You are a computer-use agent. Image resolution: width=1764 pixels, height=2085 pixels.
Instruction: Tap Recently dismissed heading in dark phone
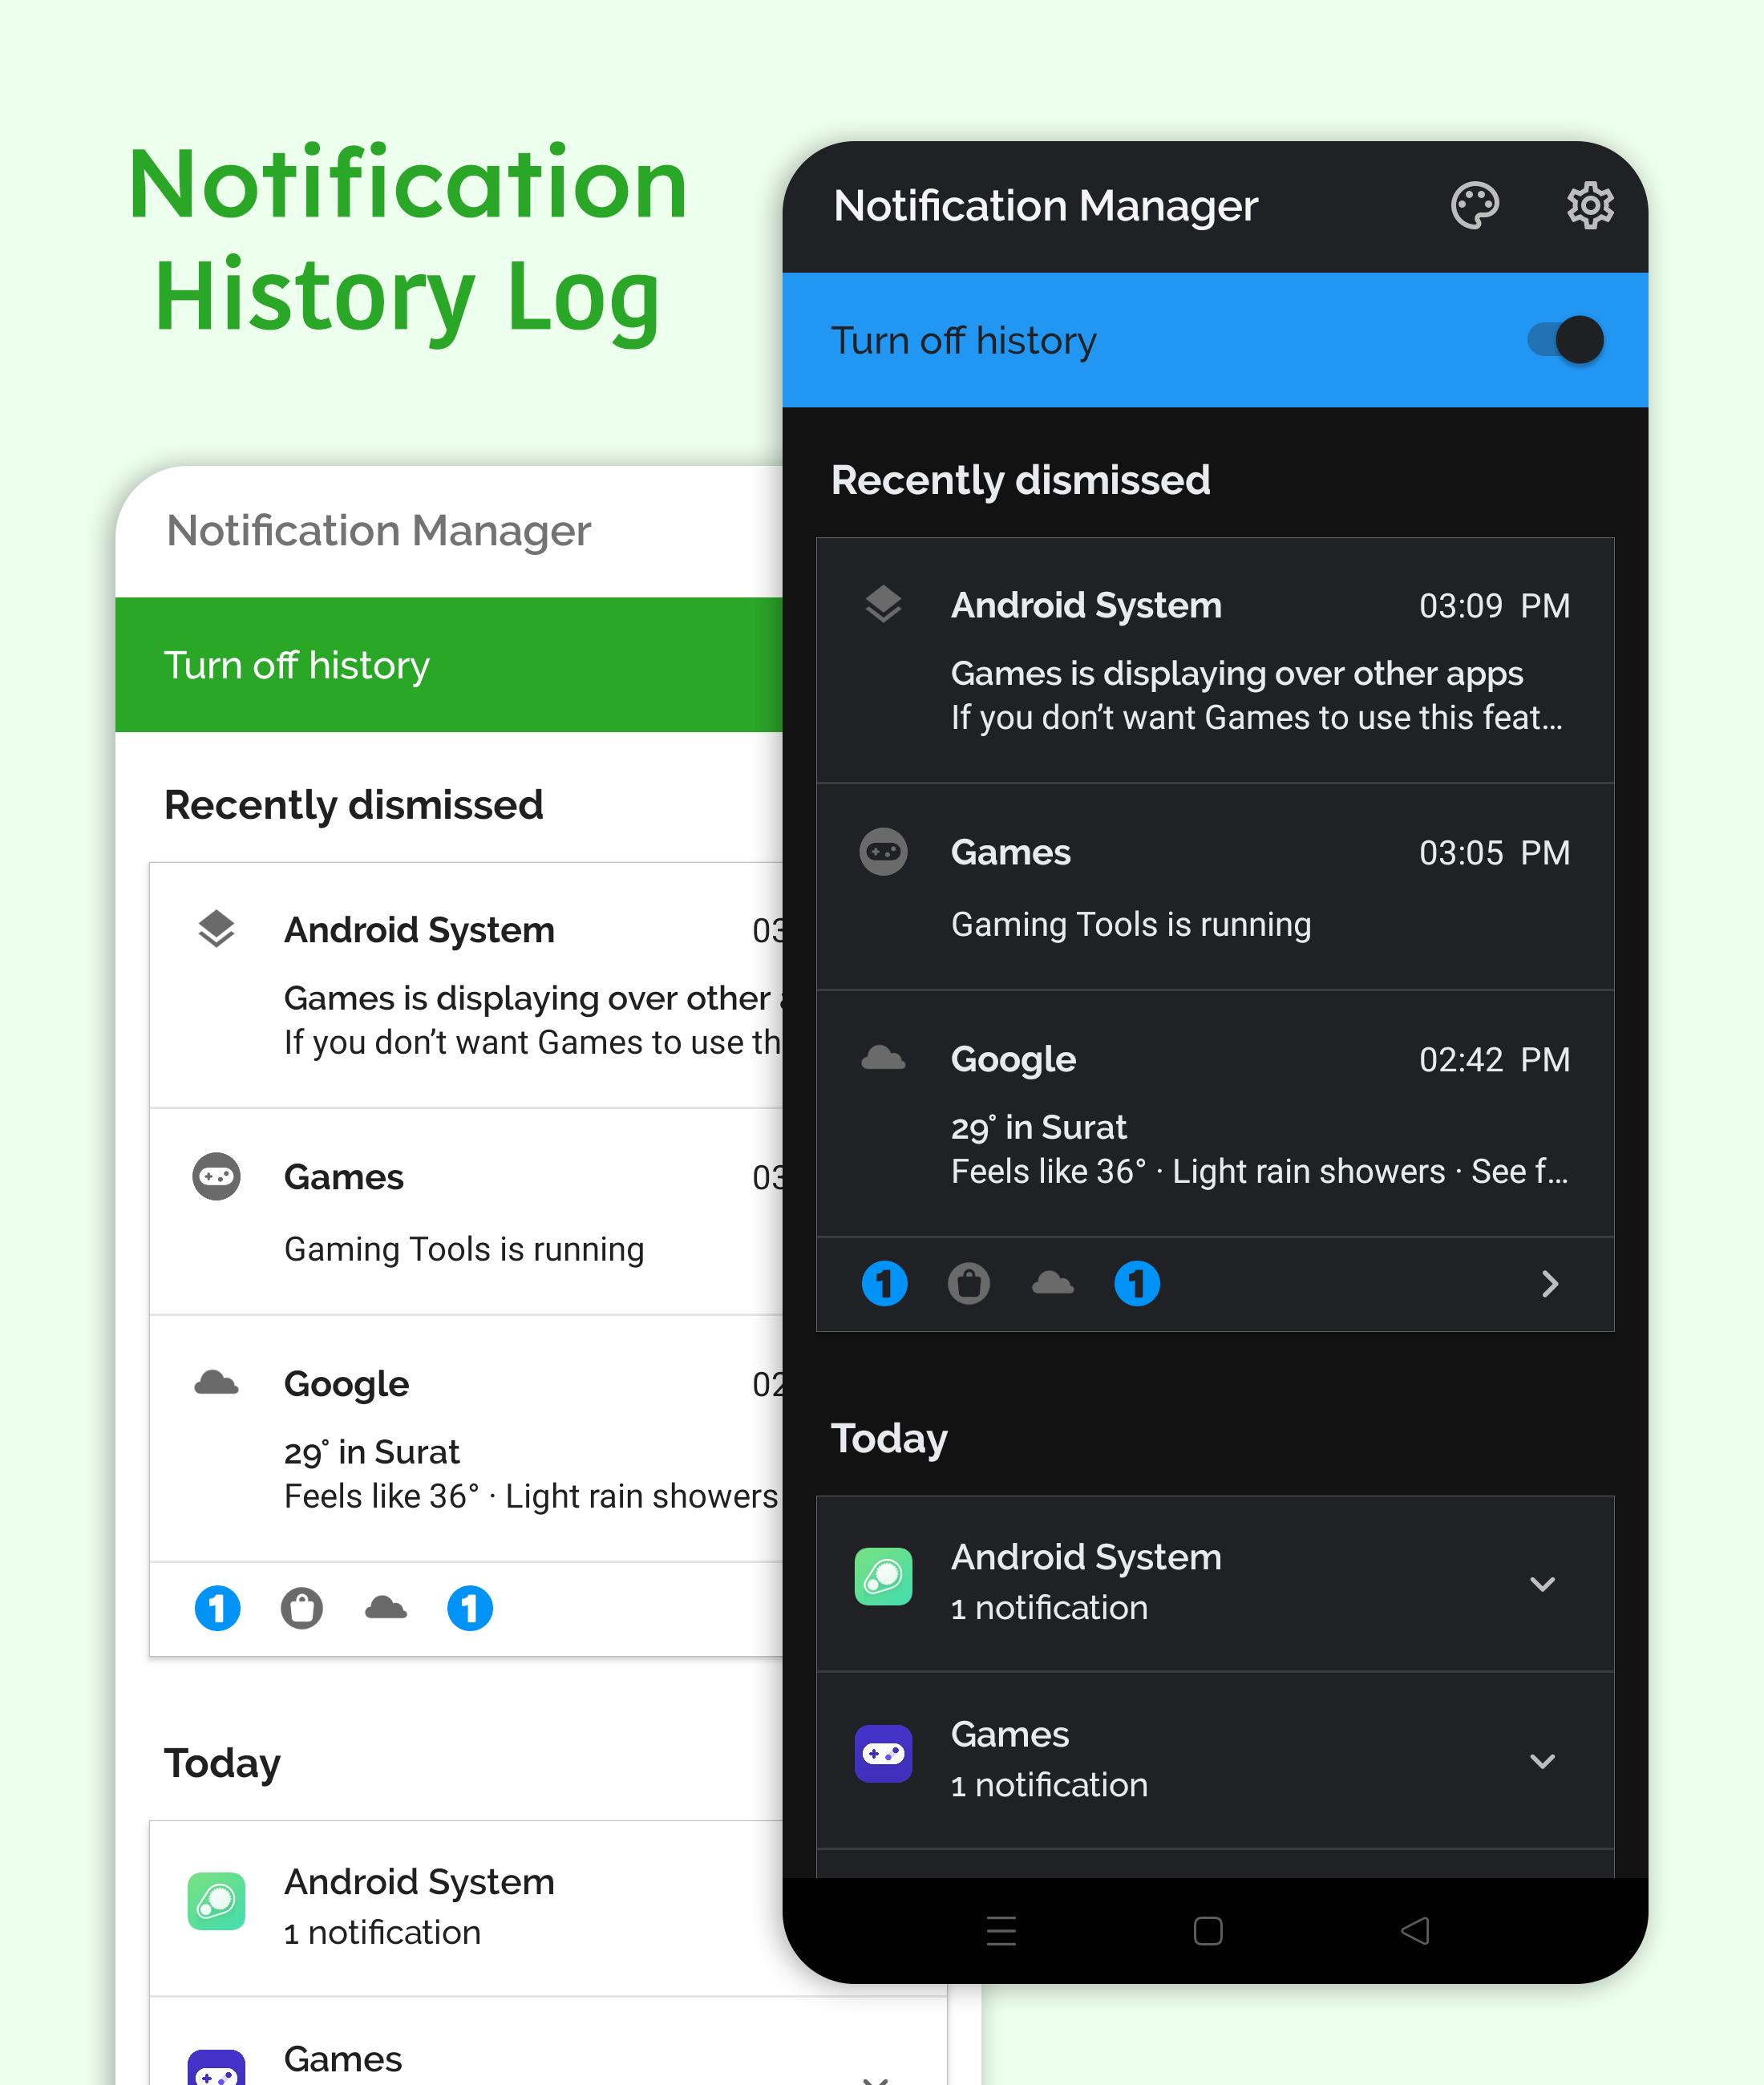coord(1021,481)
